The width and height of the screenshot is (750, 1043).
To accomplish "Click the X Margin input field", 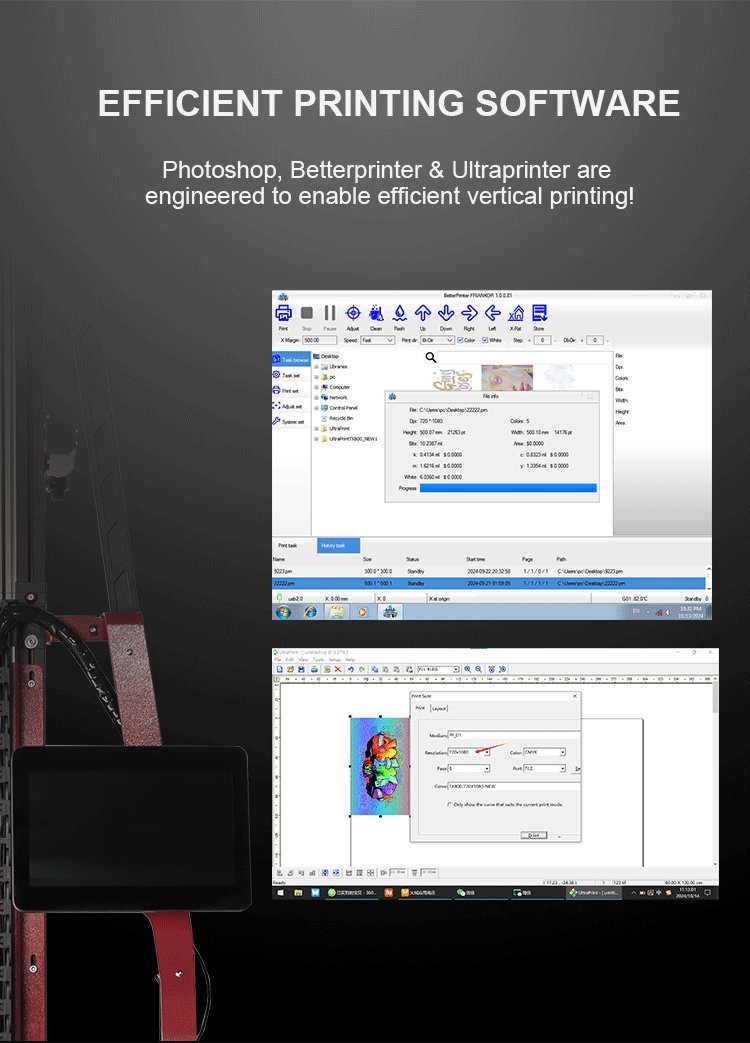I will 319,340.
